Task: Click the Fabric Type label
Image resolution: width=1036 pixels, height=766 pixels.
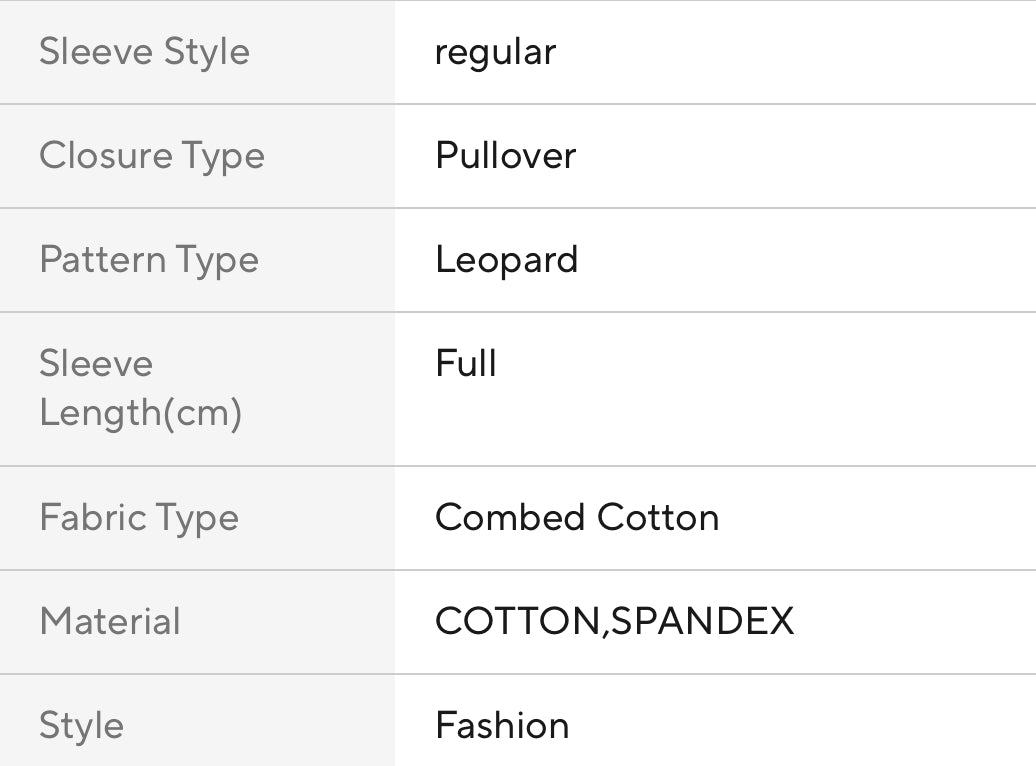Action: point(139,518)
